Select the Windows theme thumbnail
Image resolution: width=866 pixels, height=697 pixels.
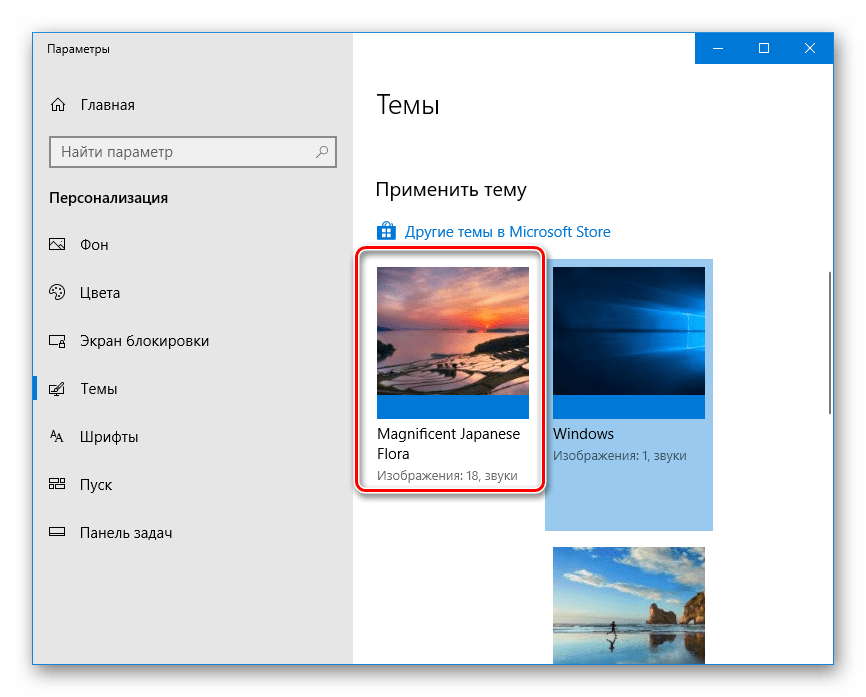(x=628, y=342)
